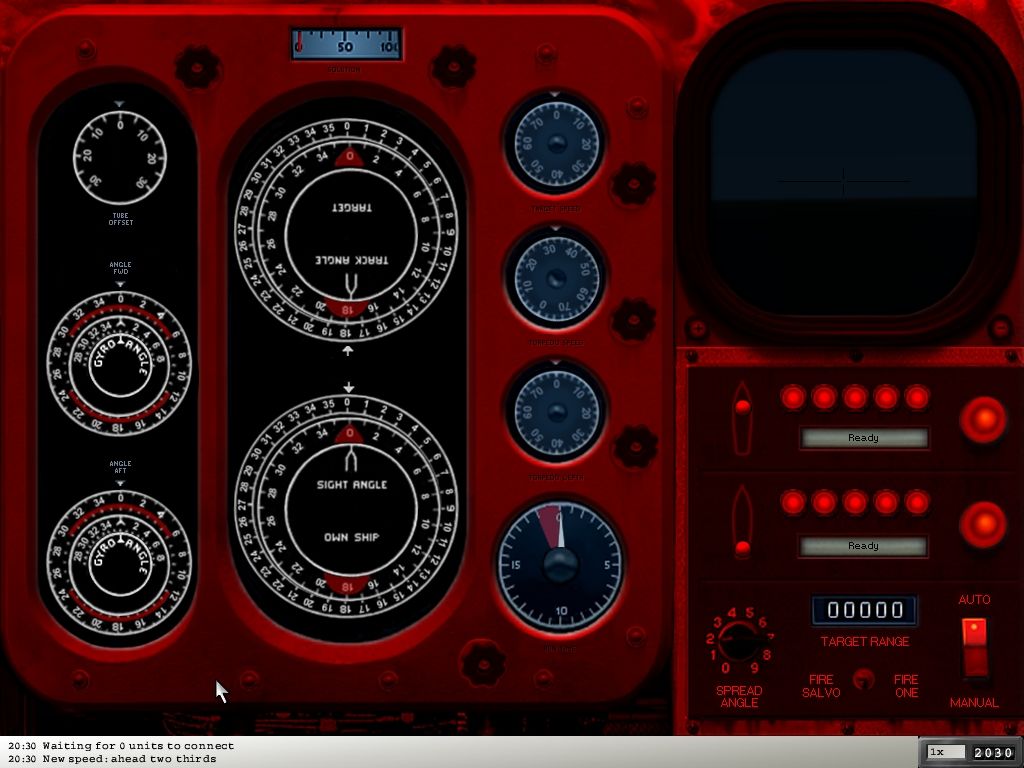Image resolution: width=1024 pixels, height=768 pixels.
Task: Click the Target Track Angle dial
Action: tap(347, 231)
